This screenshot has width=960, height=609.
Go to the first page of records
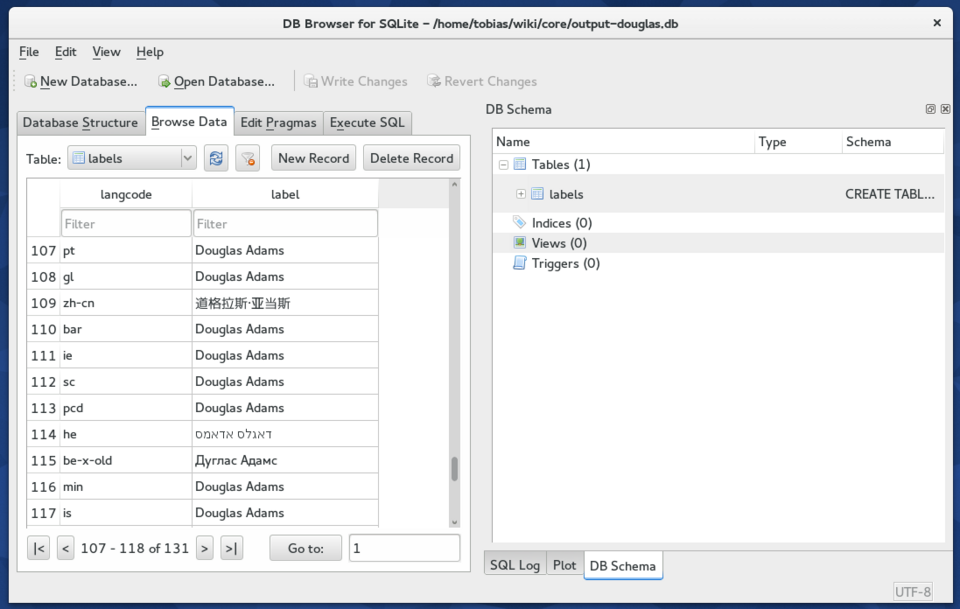coord(39,548)
